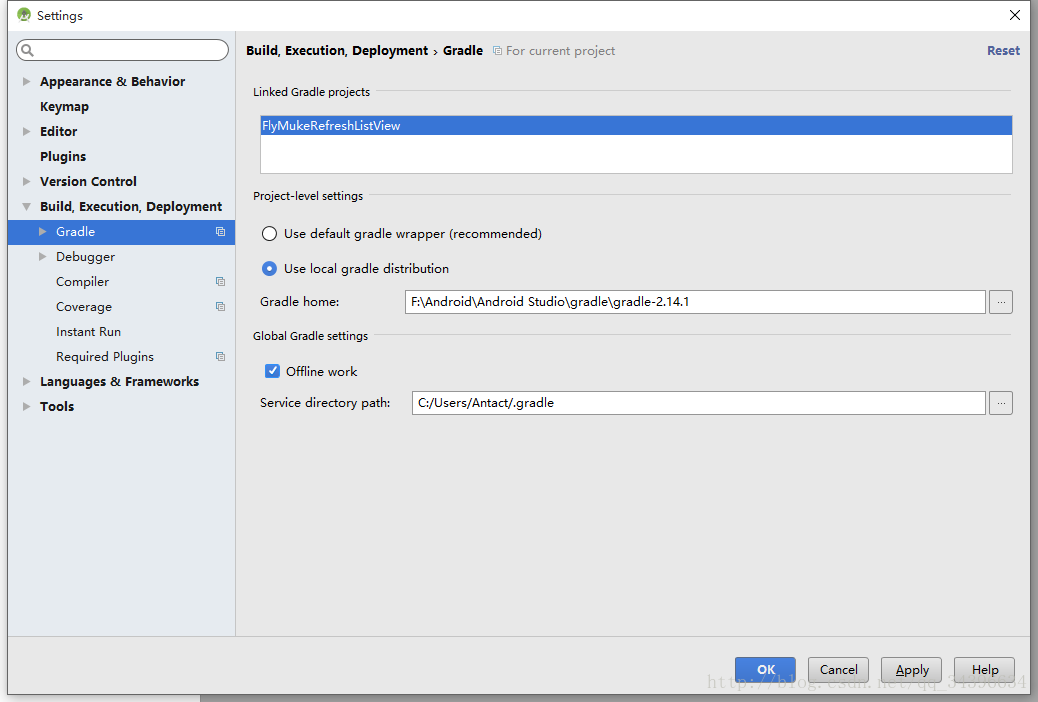Click the Android Studio icon in title bar
Image resolution: width=1038 pixels, height=702 pixels.
(x=24, y=15)
